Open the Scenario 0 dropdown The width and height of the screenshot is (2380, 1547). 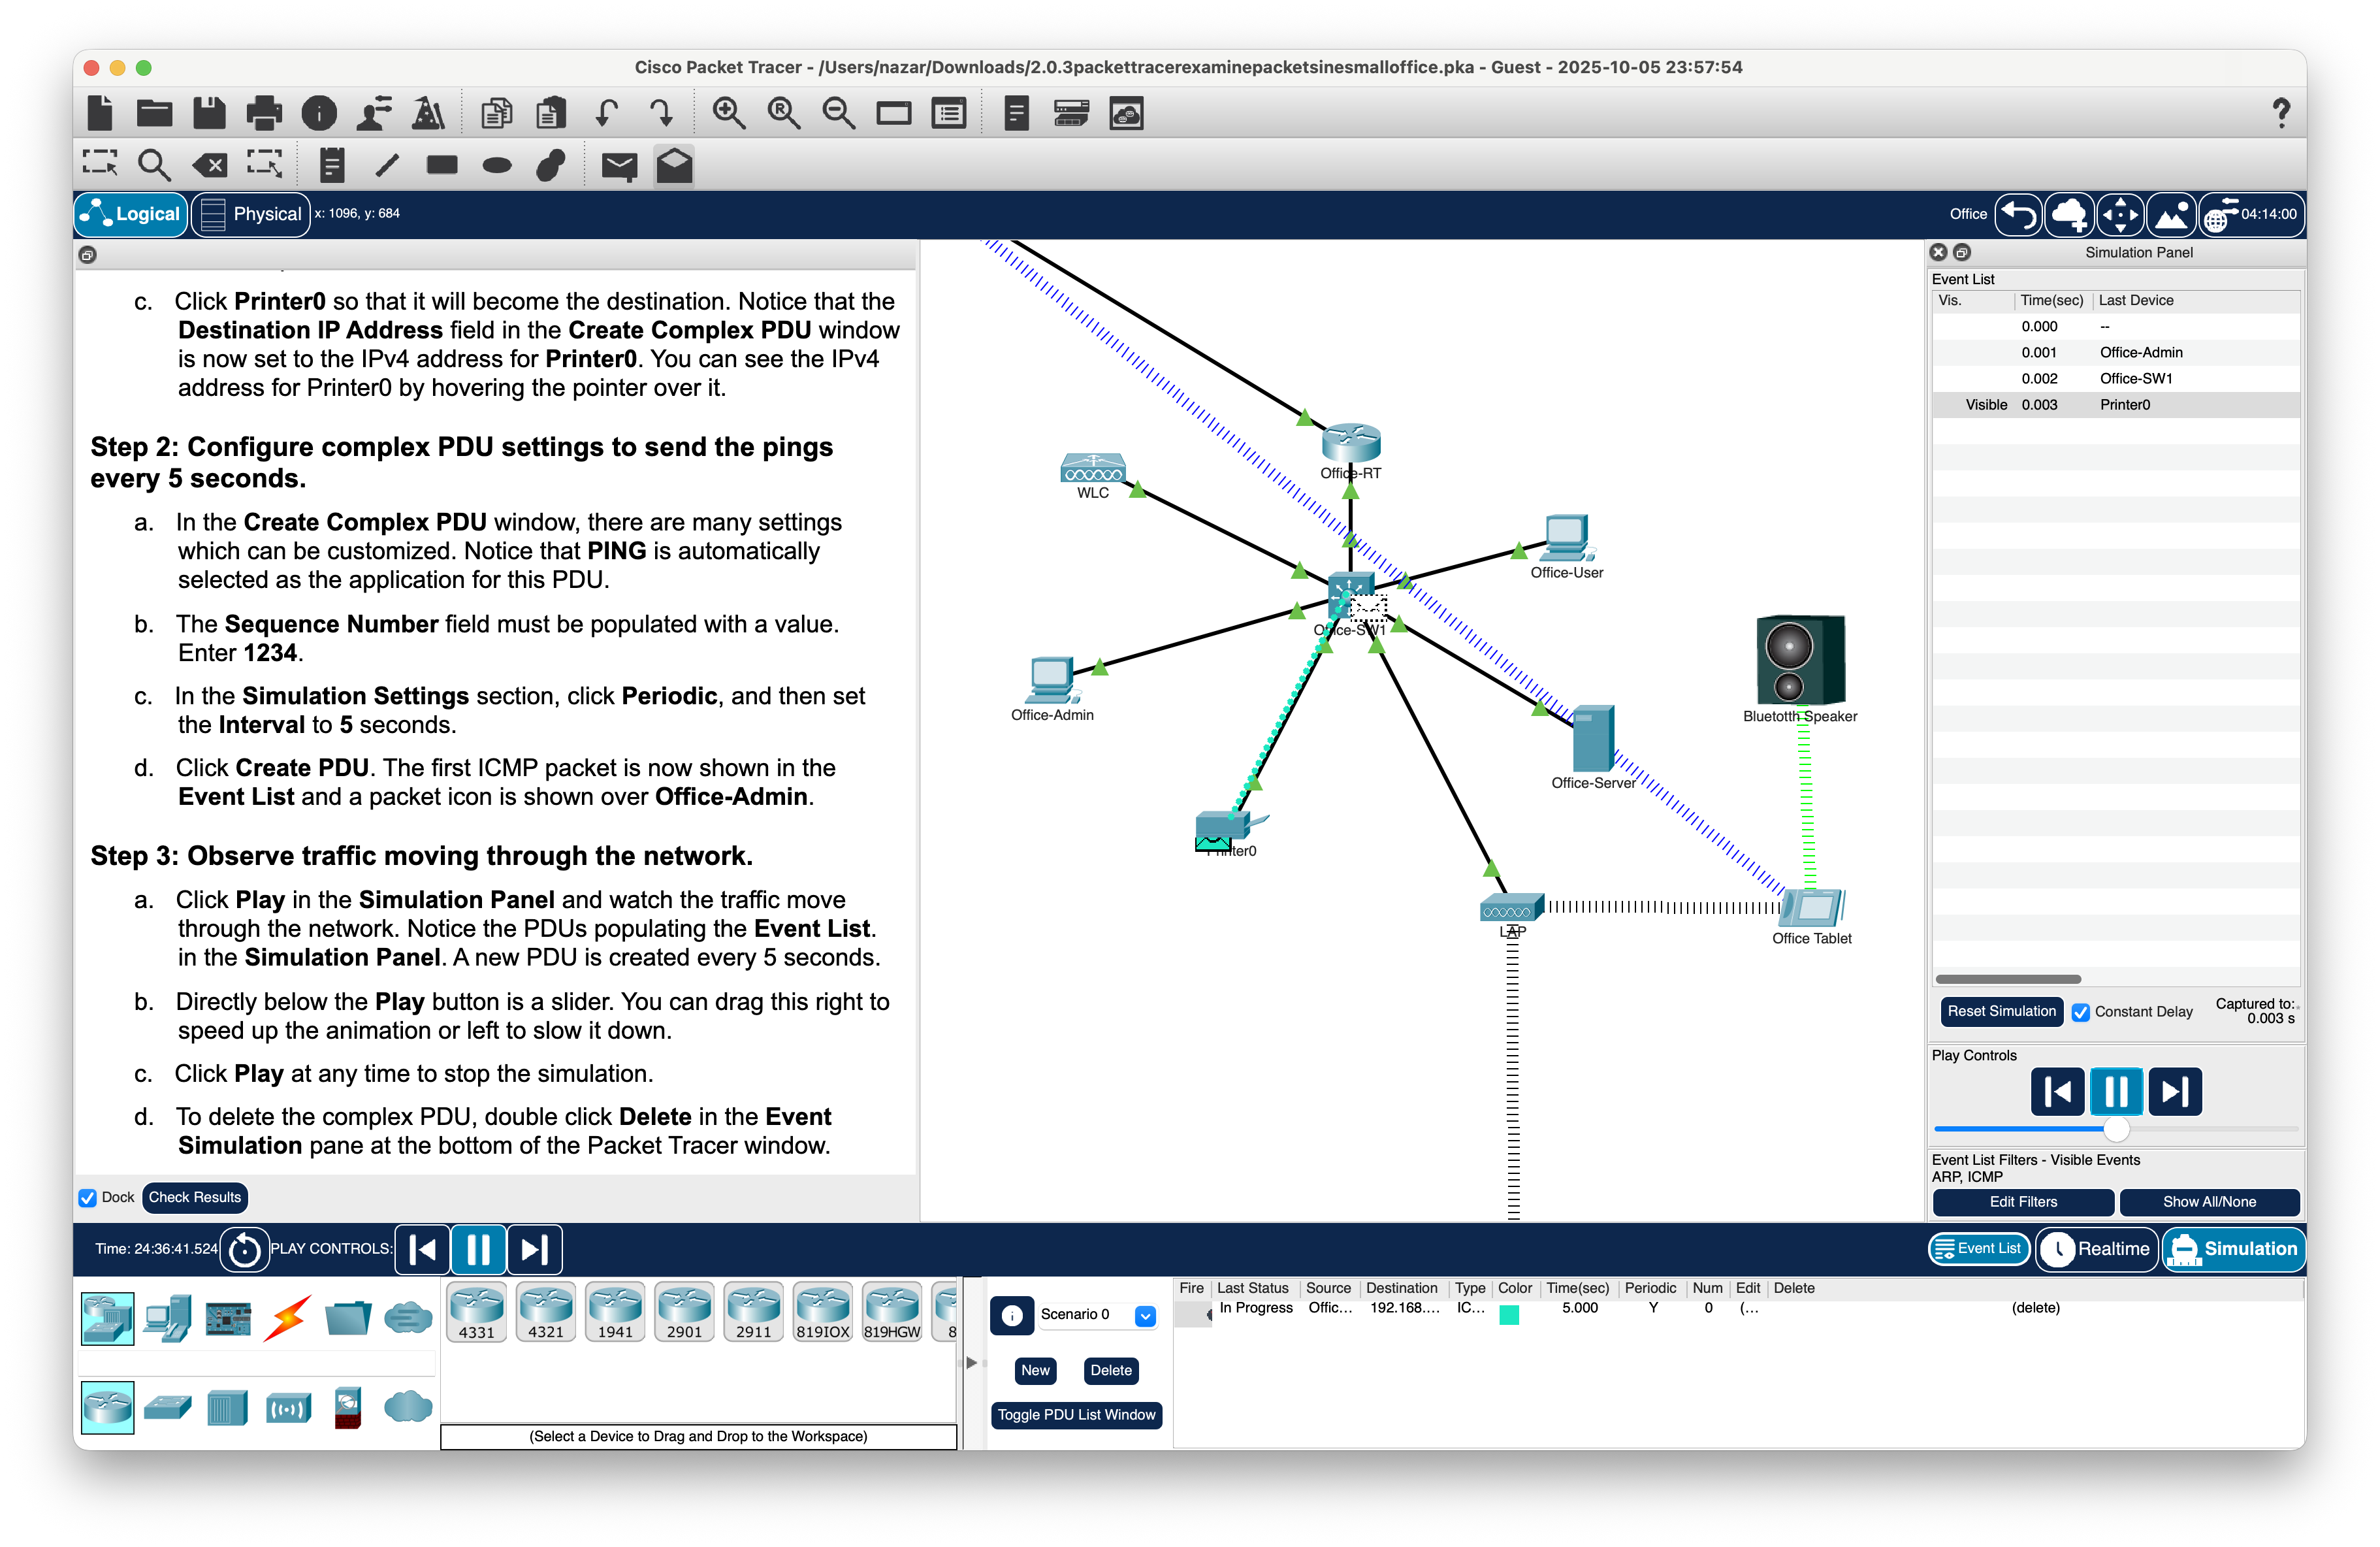[x=1146, y=1315]
